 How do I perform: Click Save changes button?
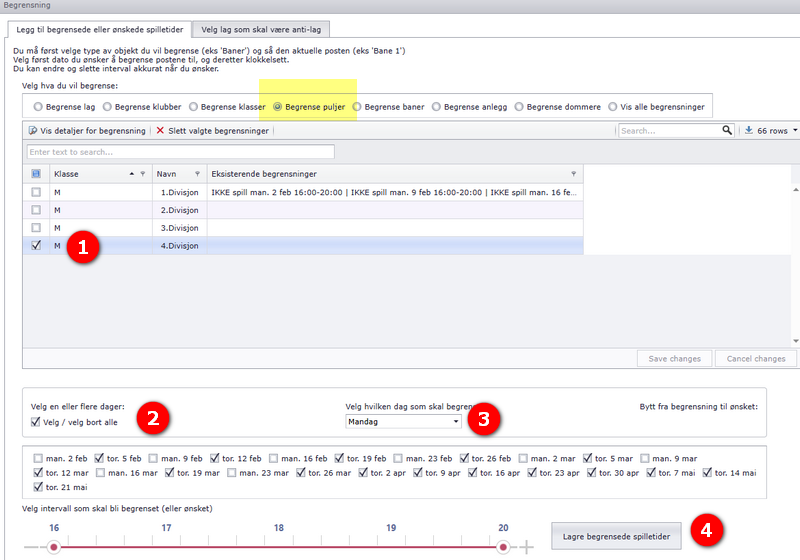[674, 359]
